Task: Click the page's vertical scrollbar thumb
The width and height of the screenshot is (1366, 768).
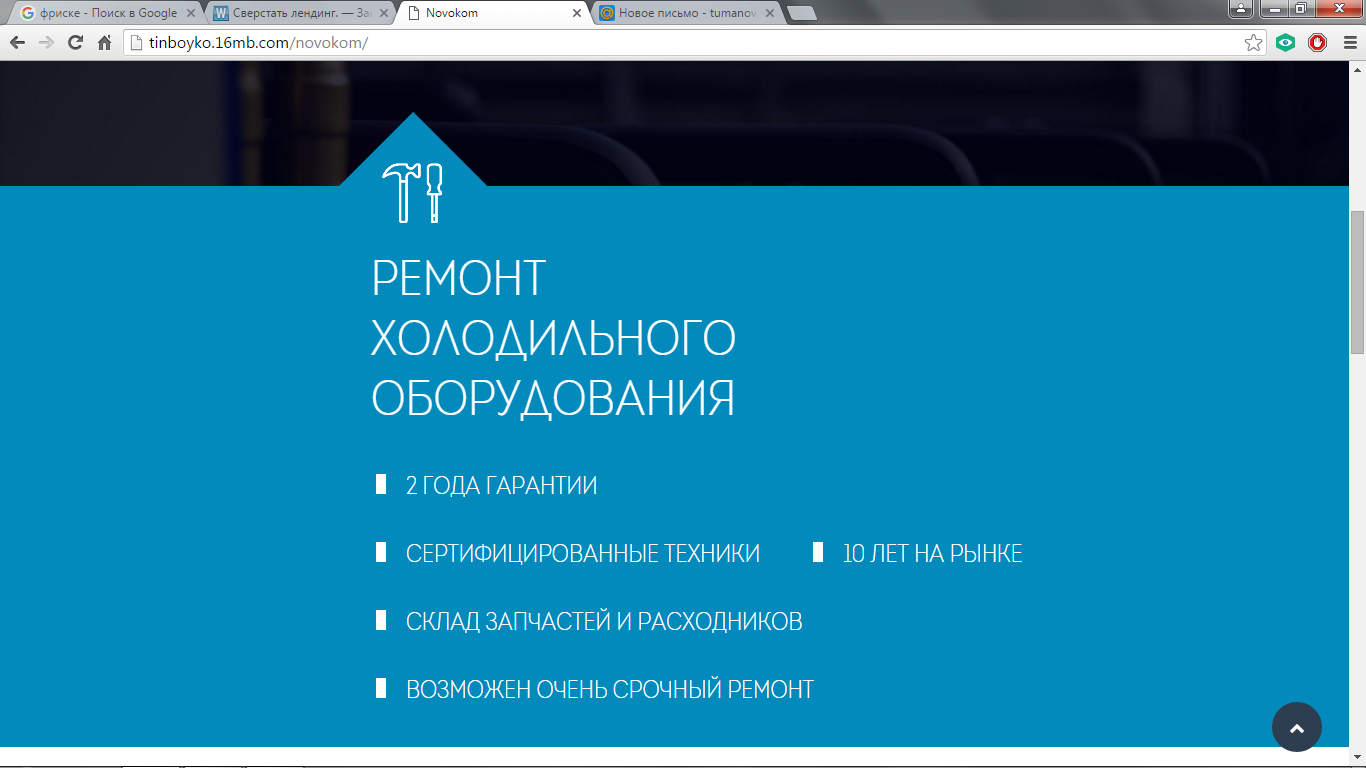Action: pos(1357,282)
